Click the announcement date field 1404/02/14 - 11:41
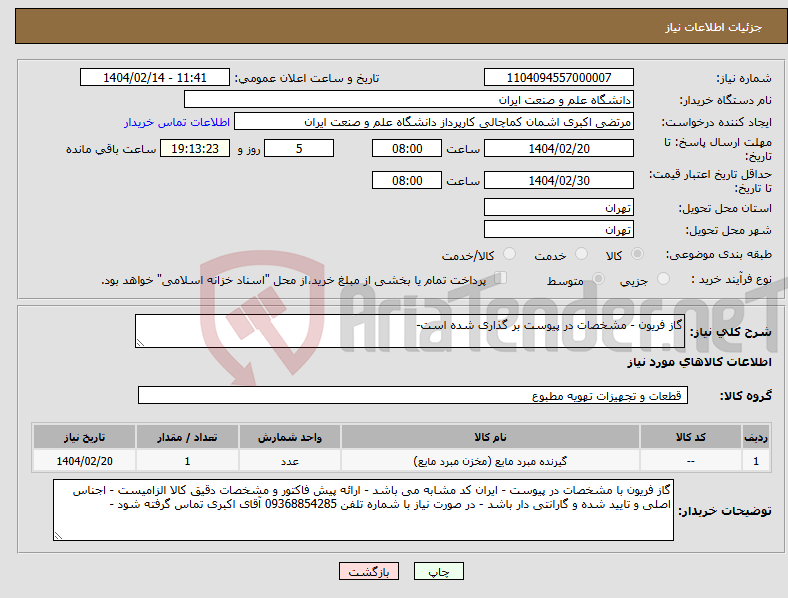Screen dimensions: 788x598 pos(155,77)
